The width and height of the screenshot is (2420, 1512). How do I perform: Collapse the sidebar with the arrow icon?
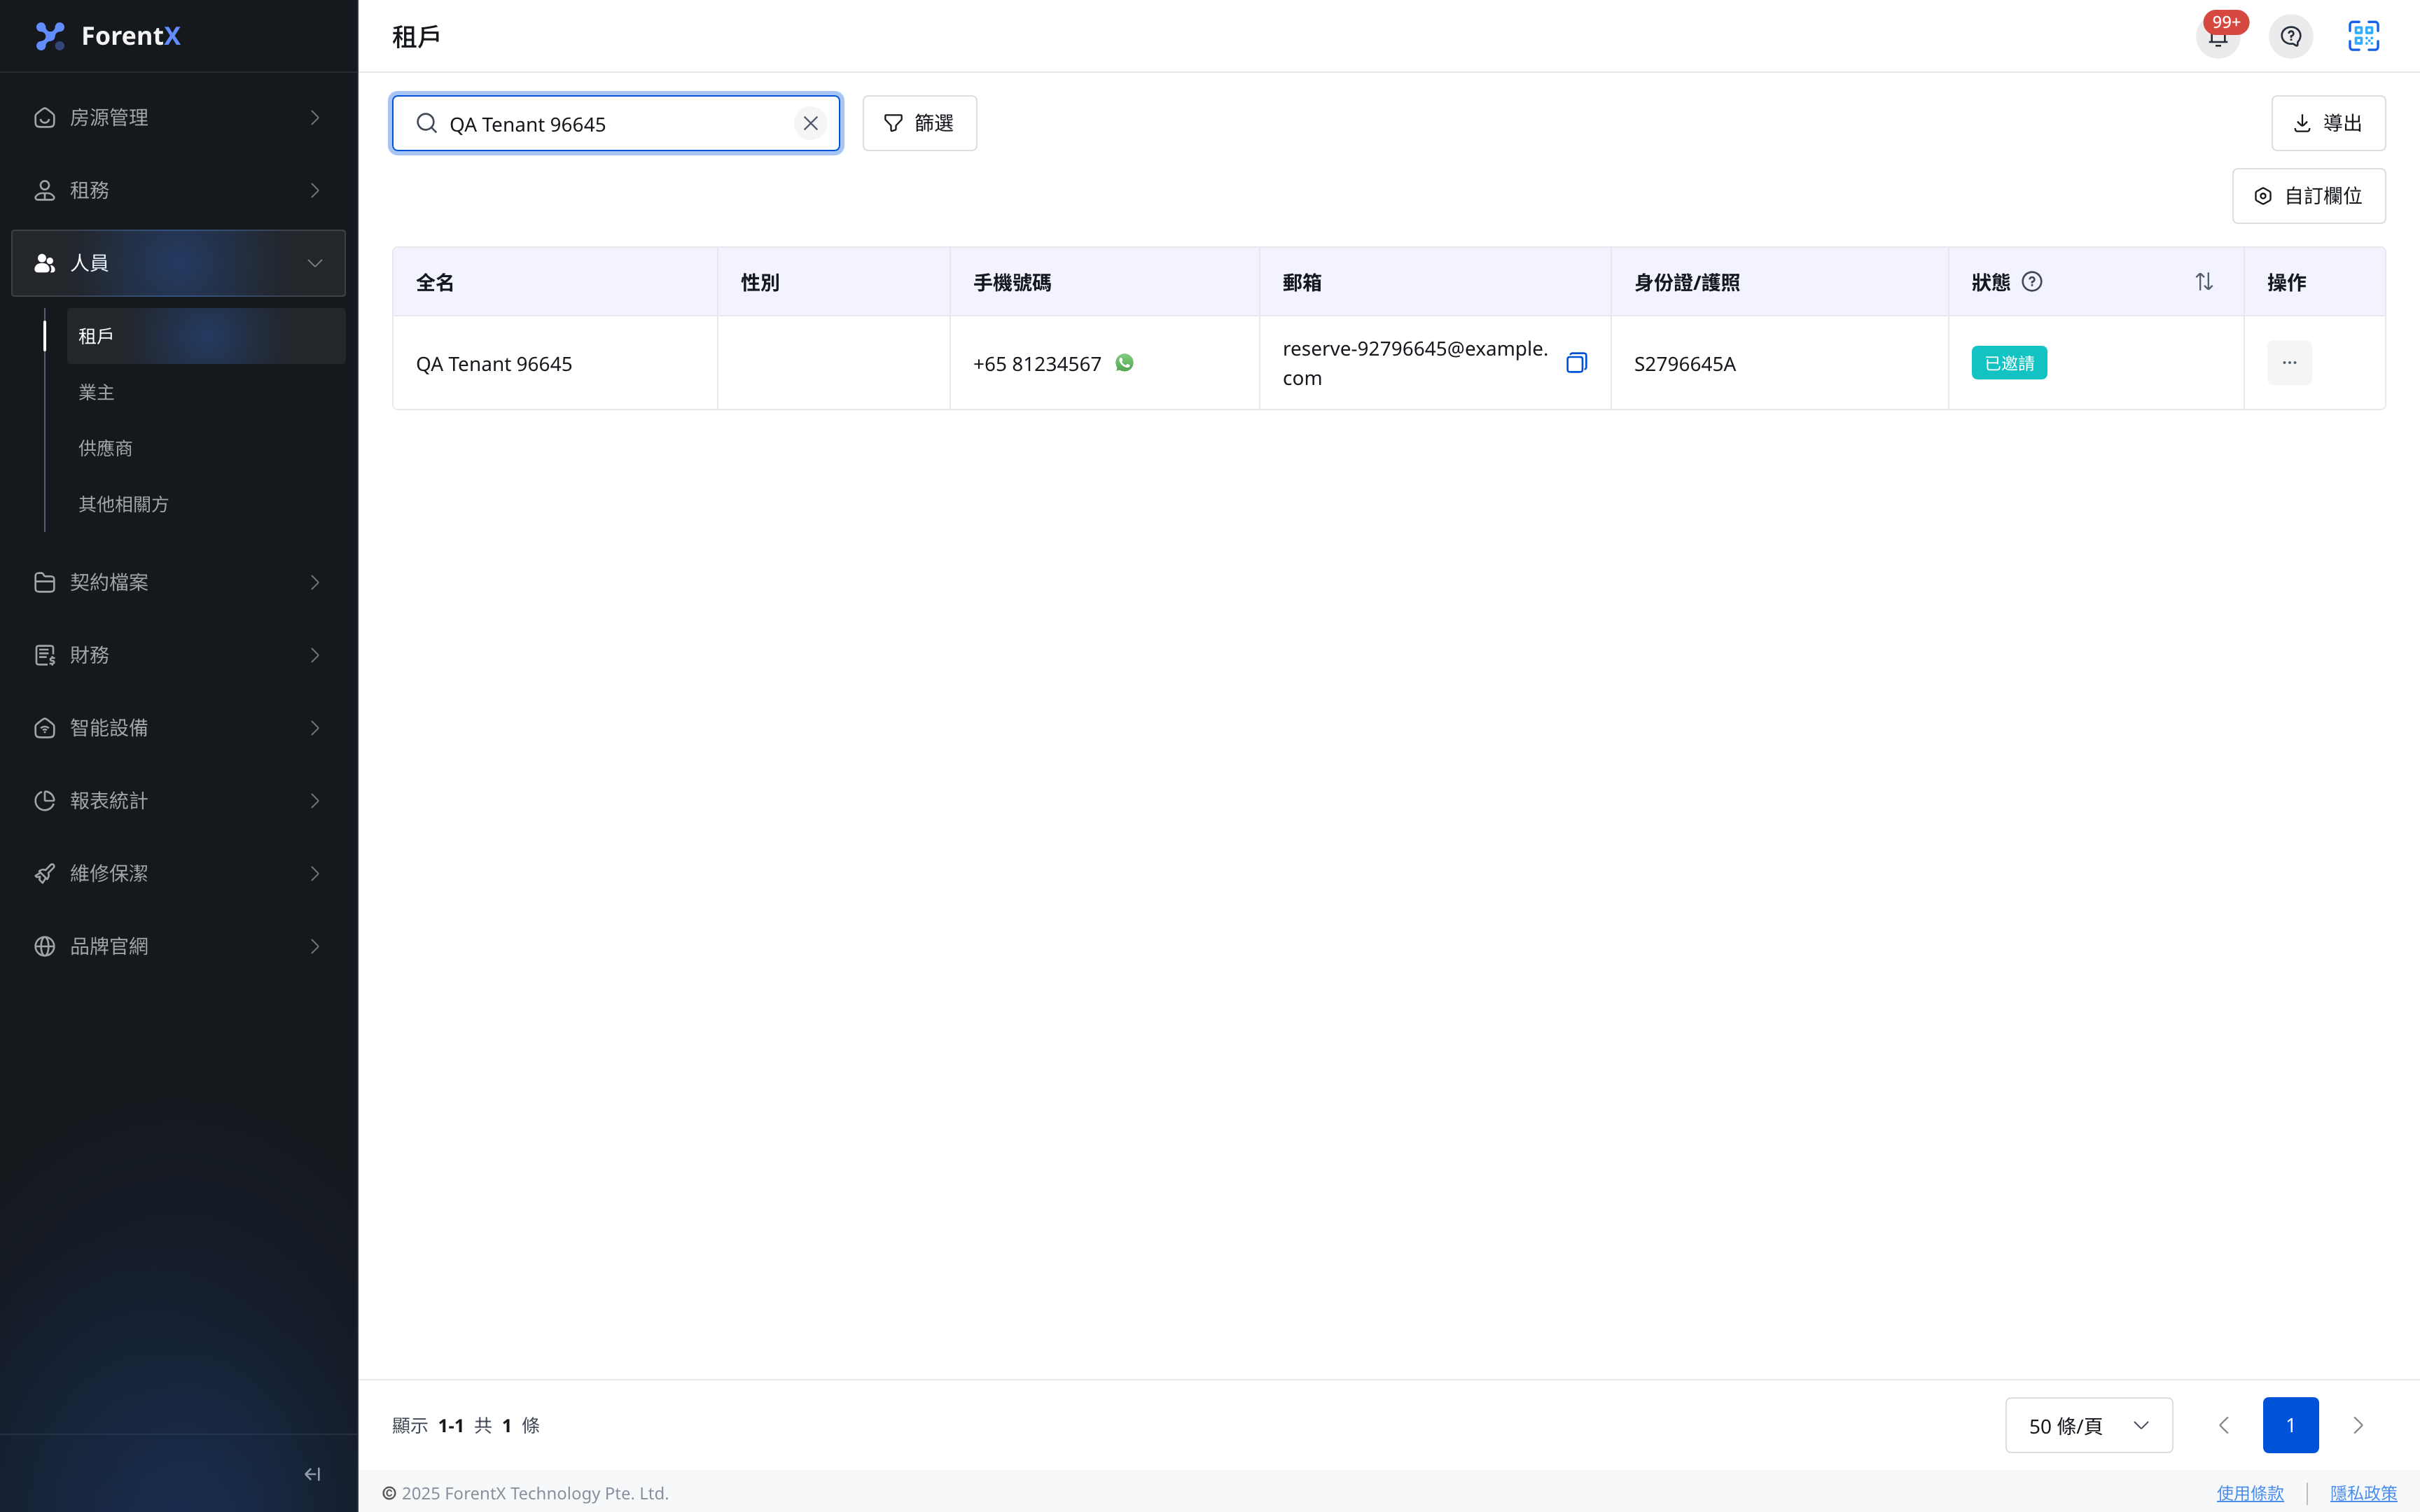(312, 1473)
